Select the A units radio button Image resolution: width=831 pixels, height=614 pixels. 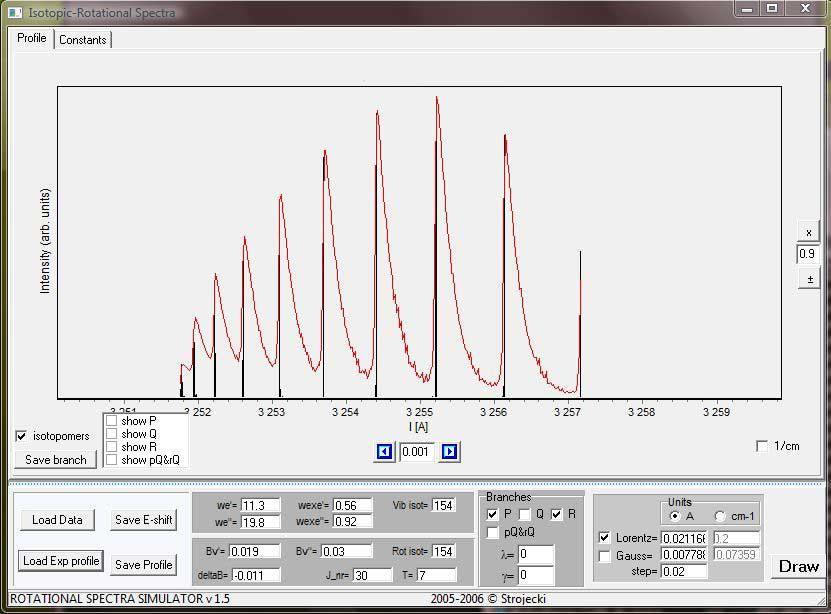pos(675,515)
